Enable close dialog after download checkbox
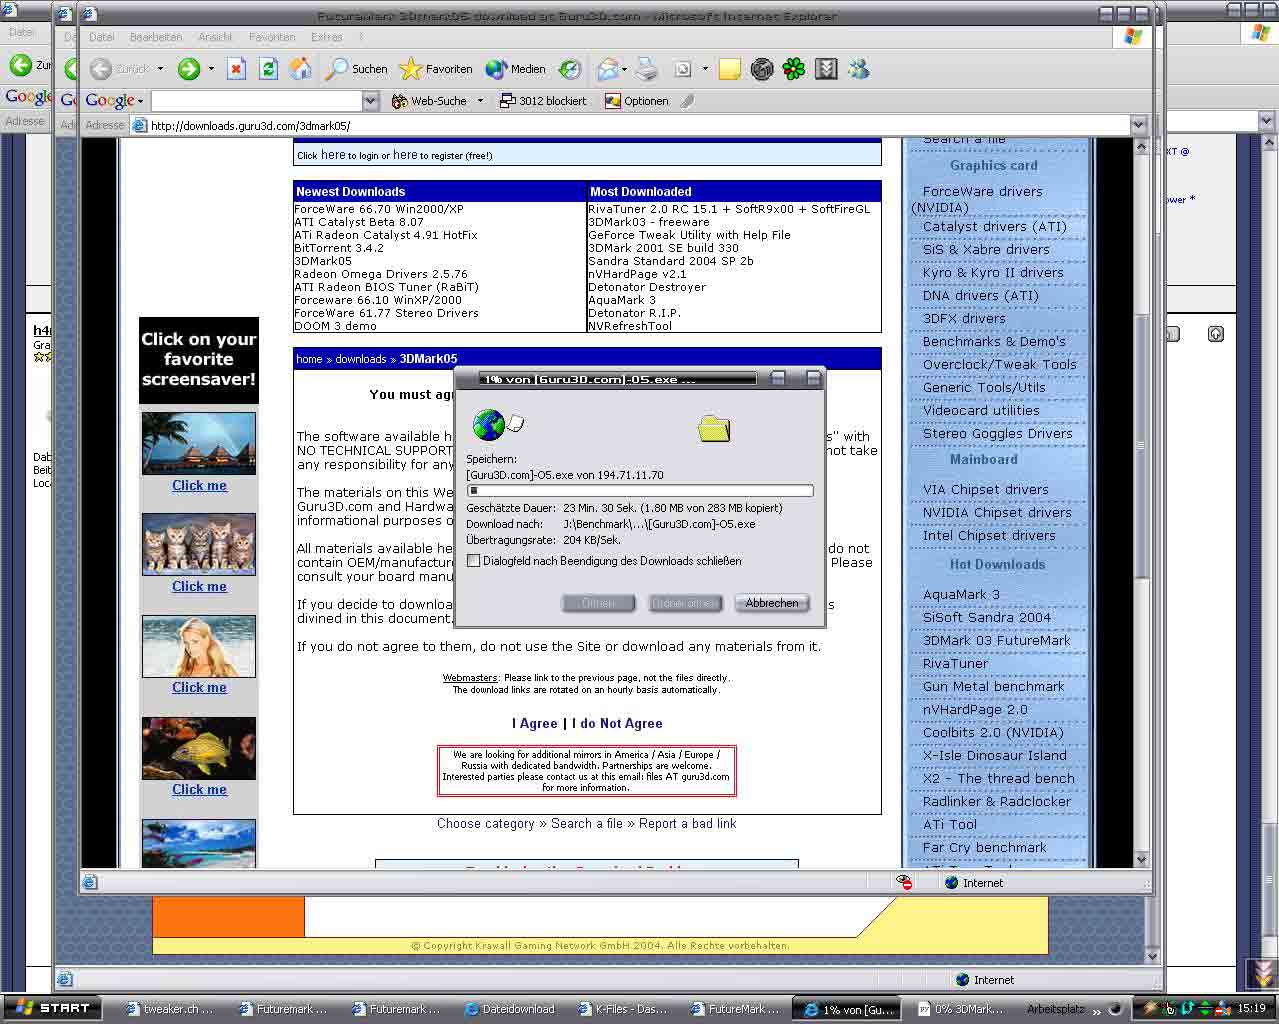This screenshot has height=1024, width=1279. point(474,561)
